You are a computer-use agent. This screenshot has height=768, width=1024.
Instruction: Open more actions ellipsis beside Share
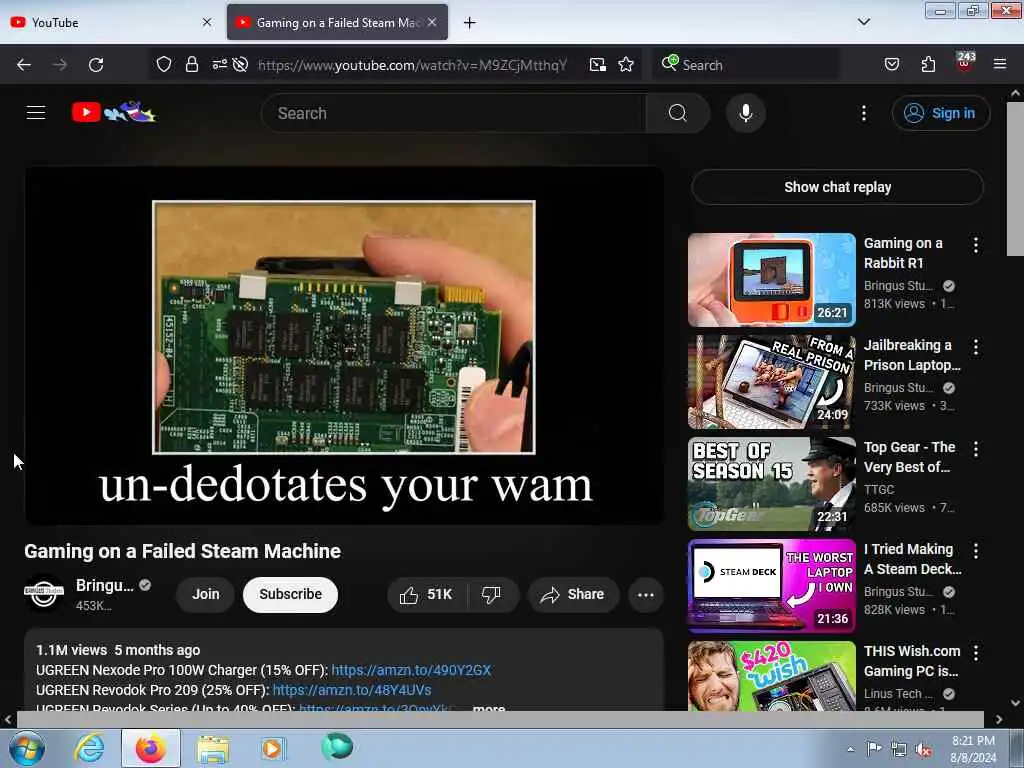click(646, 595)
